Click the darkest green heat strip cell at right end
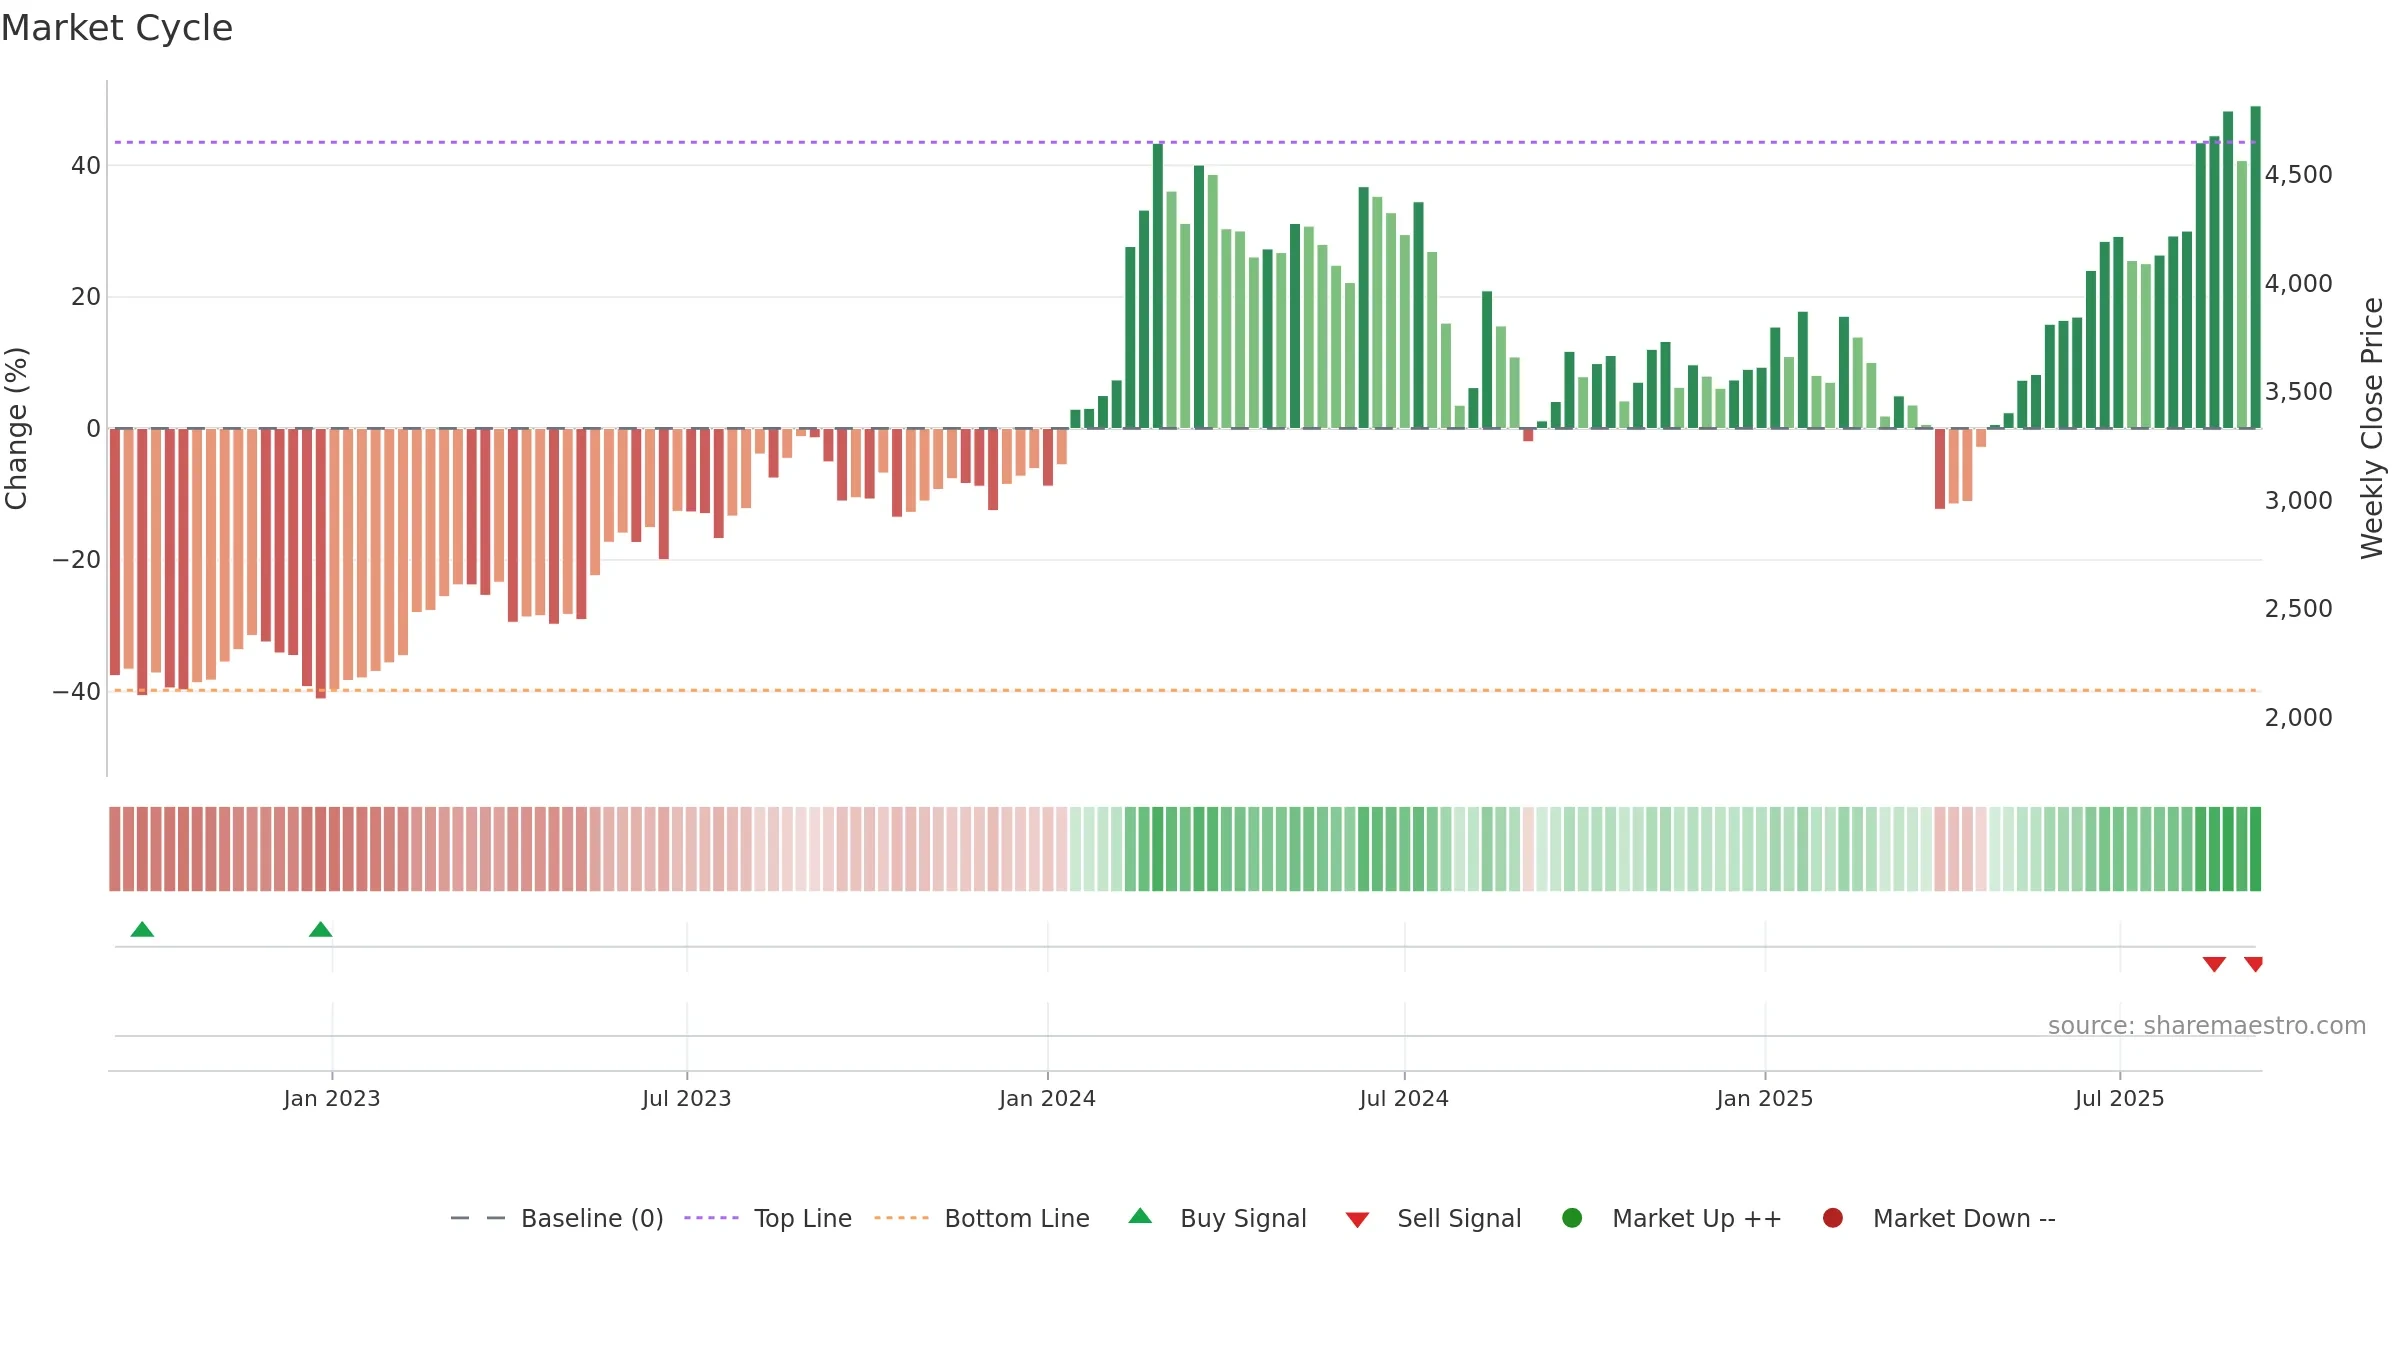Viewport: 2400px width, 1350px height. [2255, 849]
